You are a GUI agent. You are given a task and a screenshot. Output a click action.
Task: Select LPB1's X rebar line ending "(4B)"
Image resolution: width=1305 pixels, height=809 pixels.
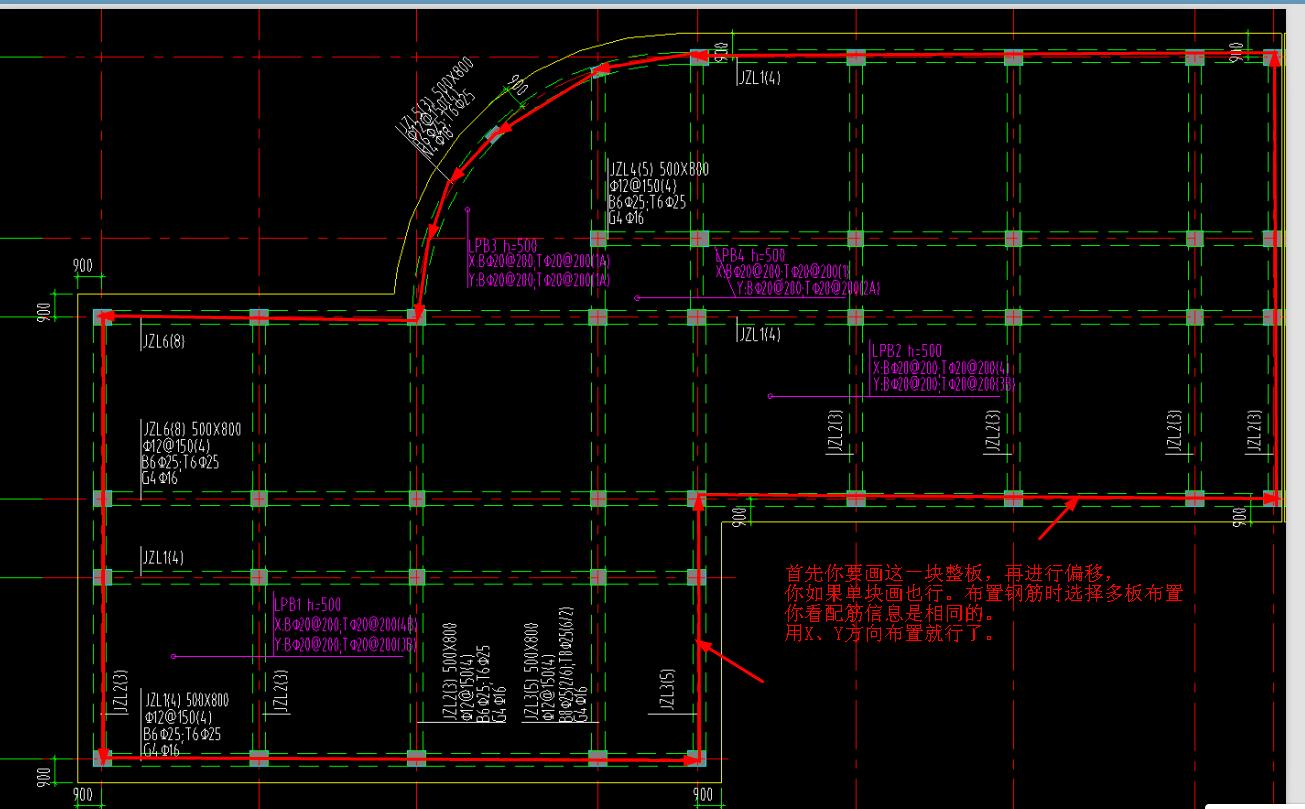pyautogui.click(x=345, y=624)
